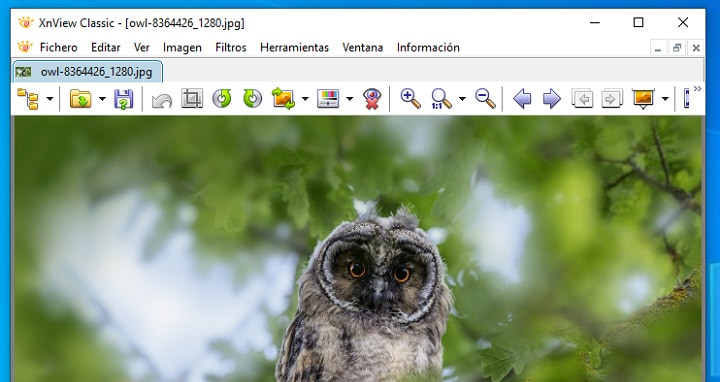The image size is (720, 382).
Task: Open the Ver menu
Action: coord(141,47)
